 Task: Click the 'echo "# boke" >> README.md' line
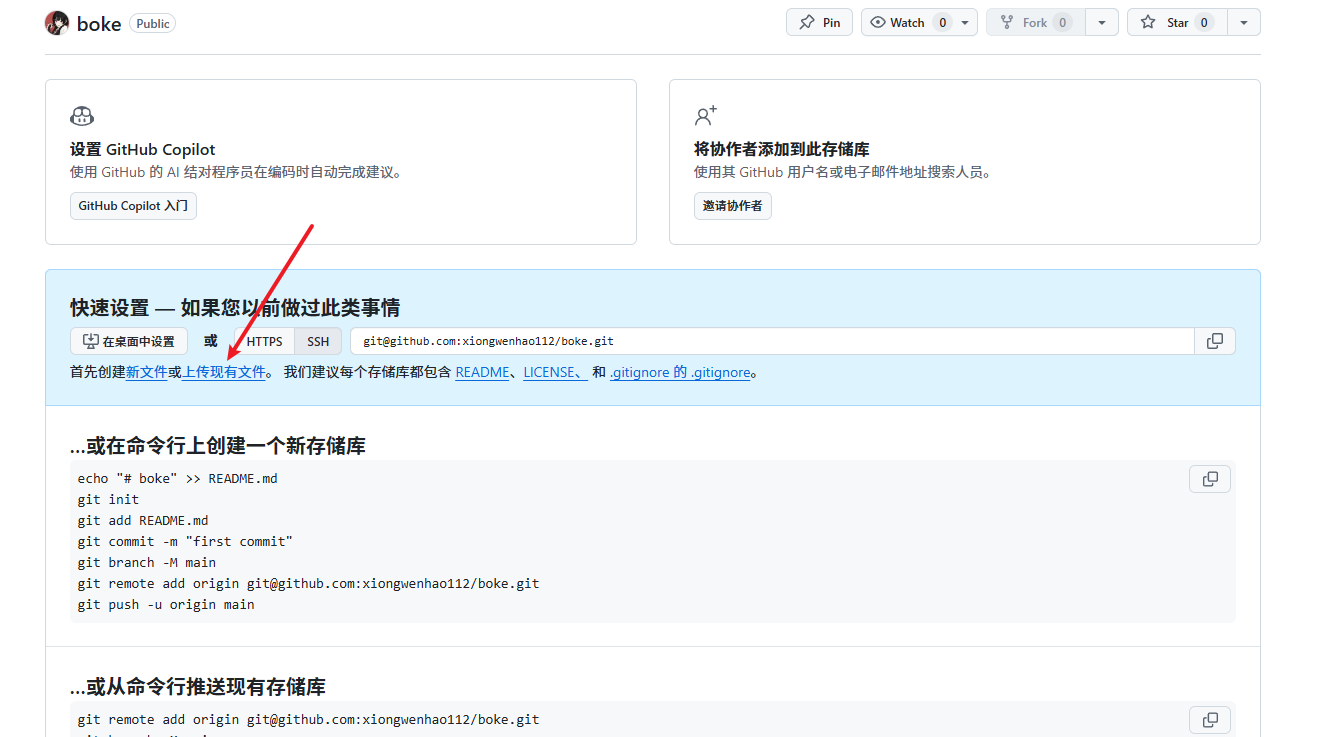177,478
